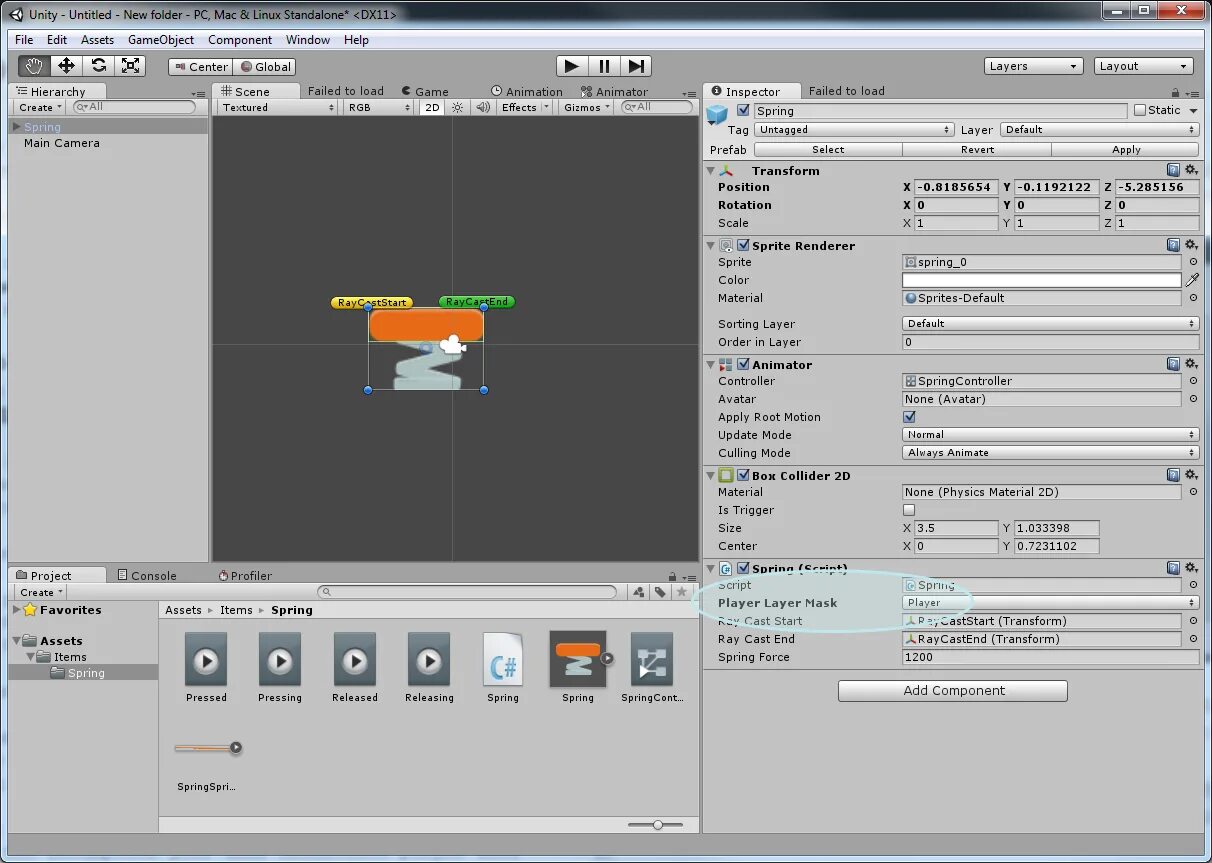The image size is (1212, 863).
Task: Open Animator component gear menu
Action: click(1191, 365)
